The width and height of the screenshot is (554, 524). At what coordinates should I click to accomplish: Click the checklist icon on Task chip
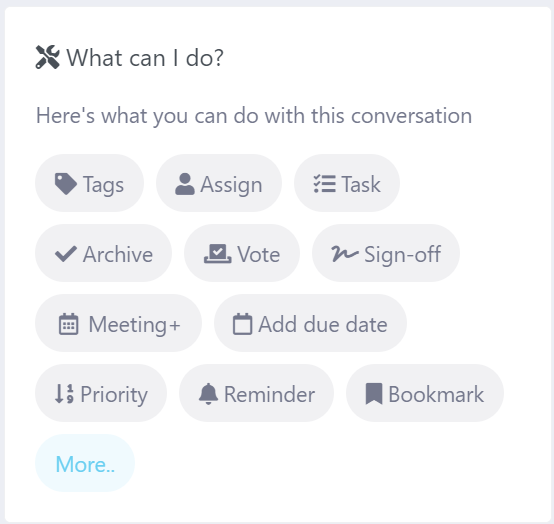tap(324, 184)
